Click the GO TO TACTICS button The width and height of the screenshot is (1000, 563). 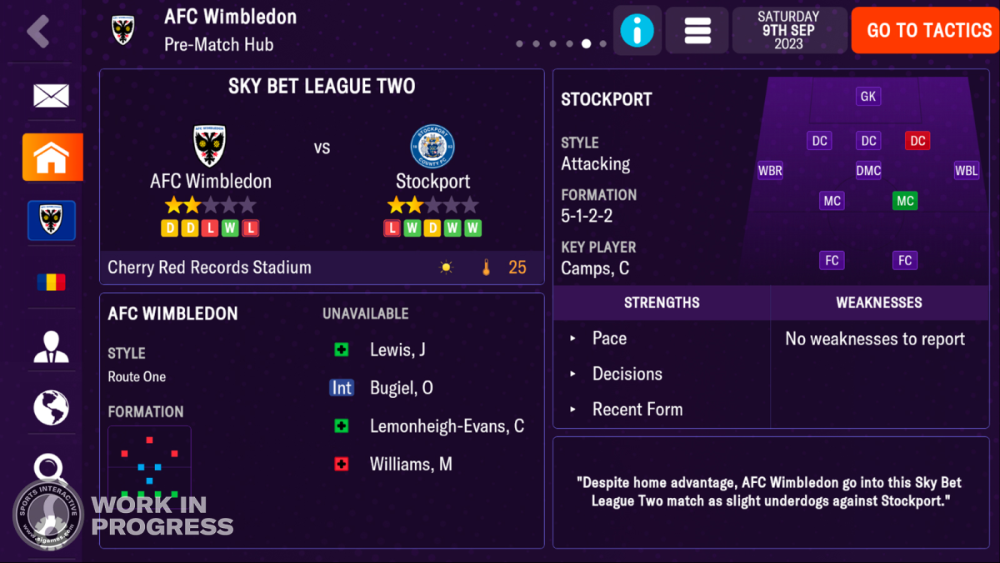925,31
